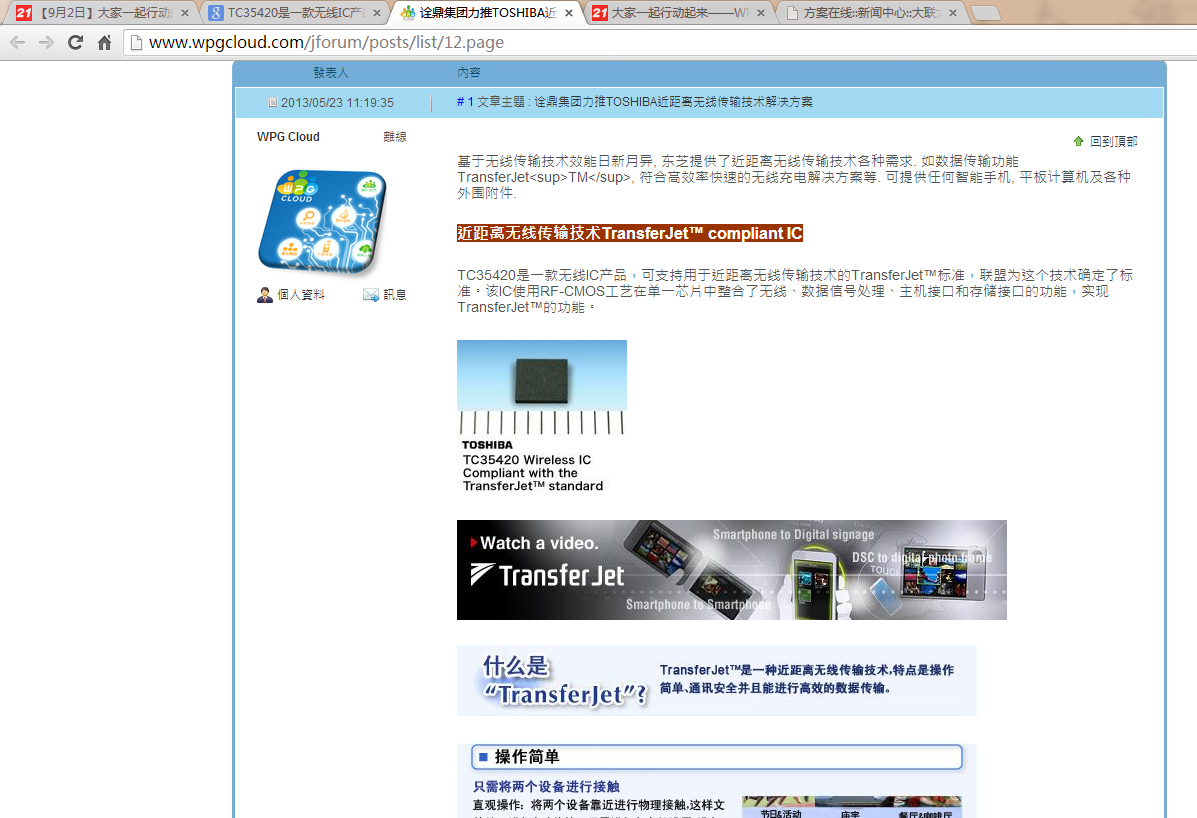1197x818 pixels.
Task: Click the person profile icon
Action: point(265,295)
